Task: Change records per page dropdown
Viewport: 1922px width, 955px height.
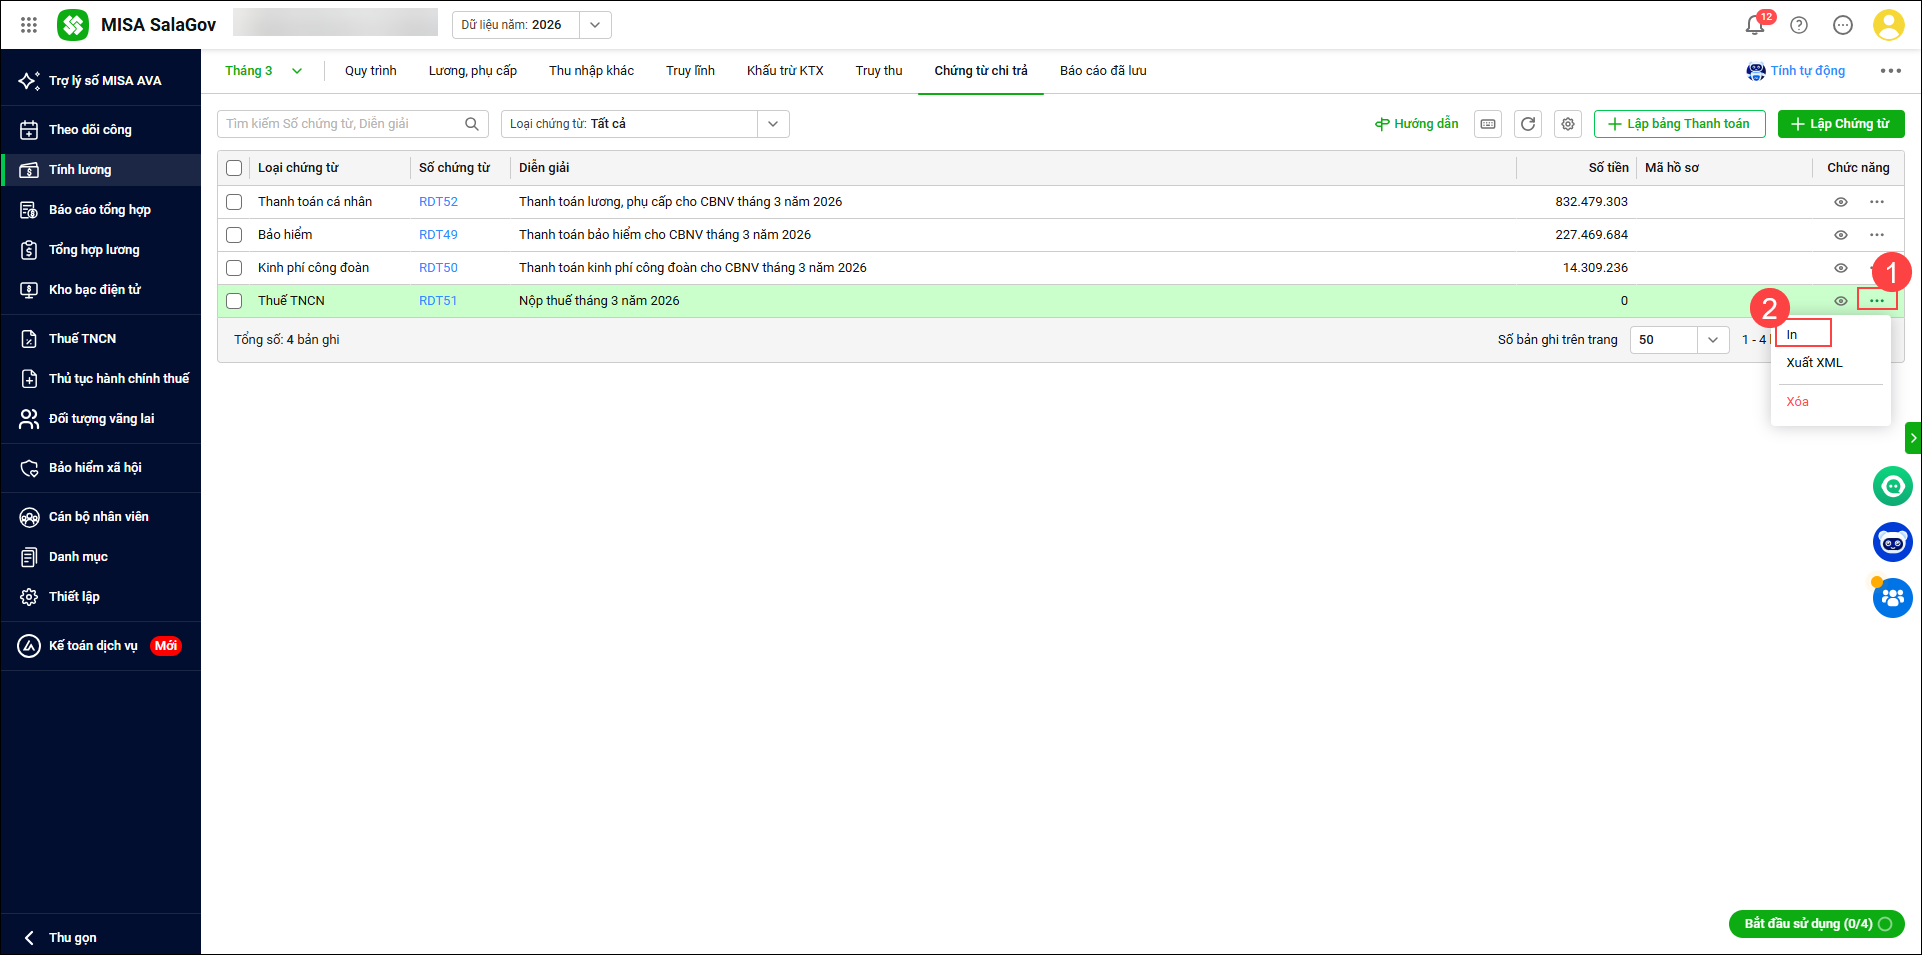Action: pyautogui.click(x=1712, y=340)
